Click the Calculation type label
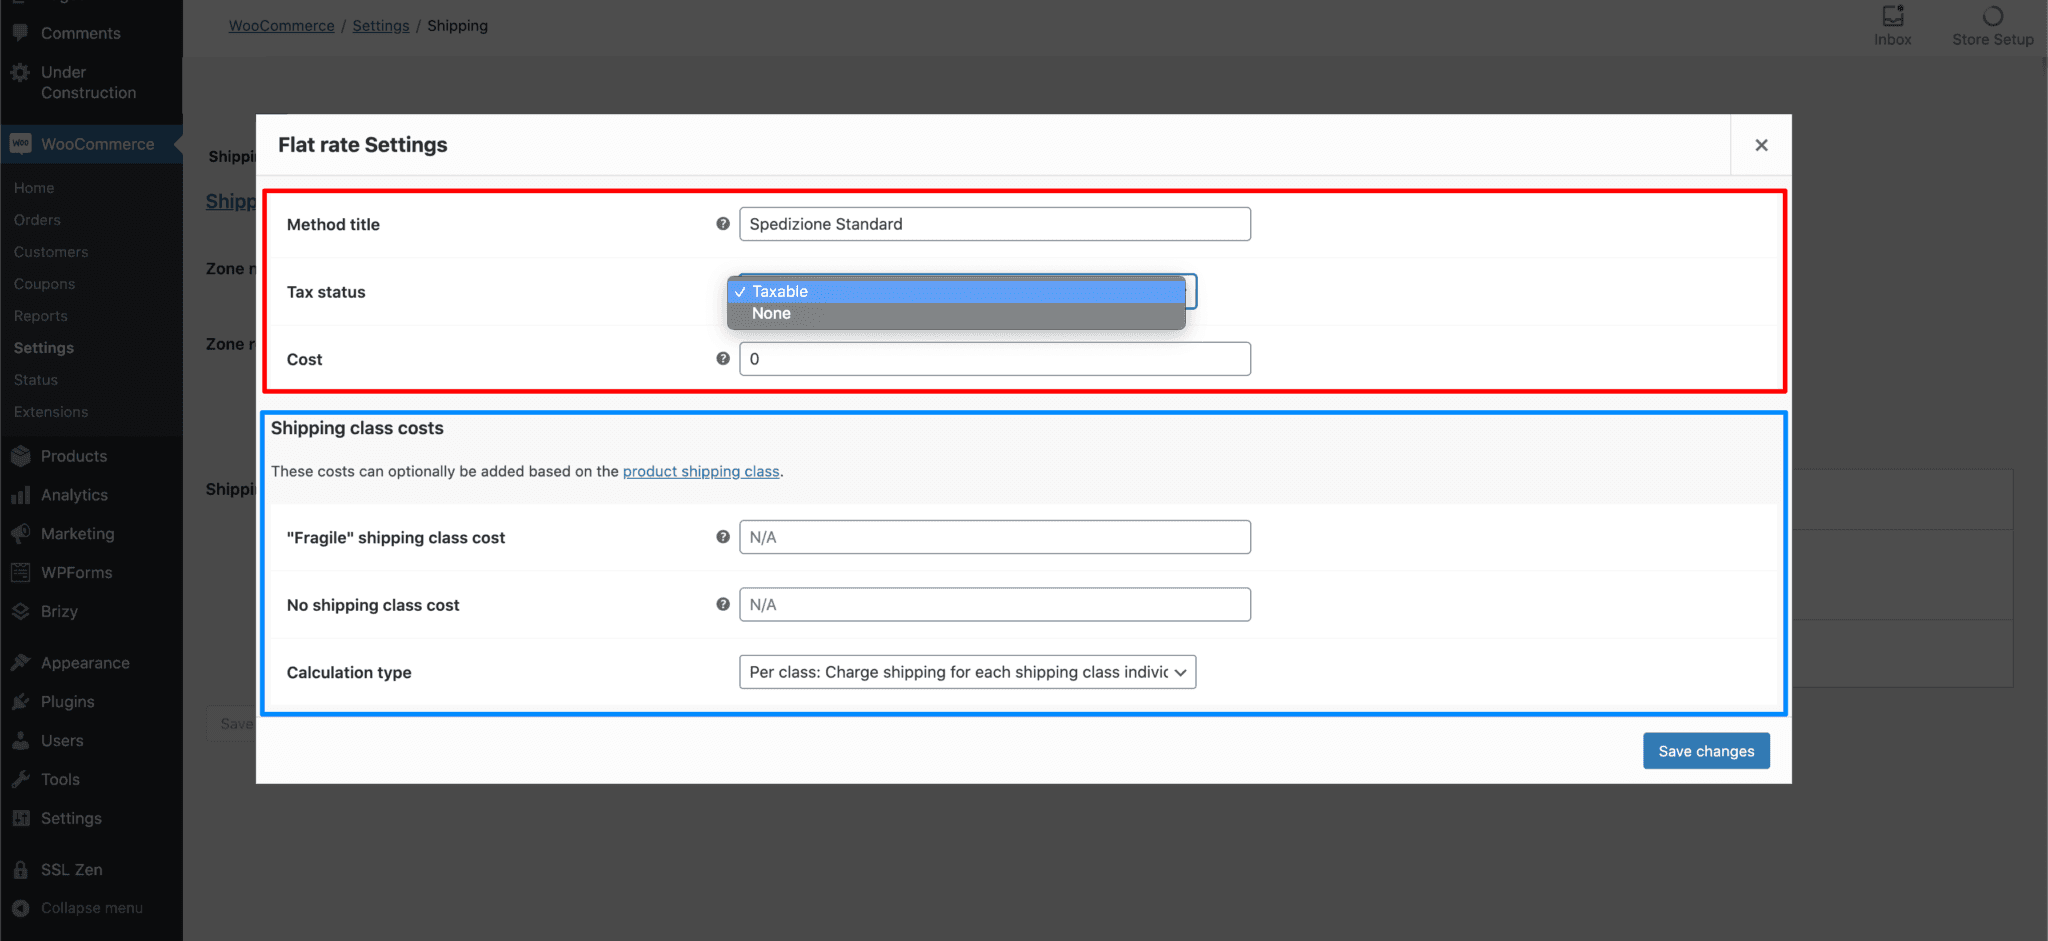Viewport: 2048px width, 941px height. [349, 673]
